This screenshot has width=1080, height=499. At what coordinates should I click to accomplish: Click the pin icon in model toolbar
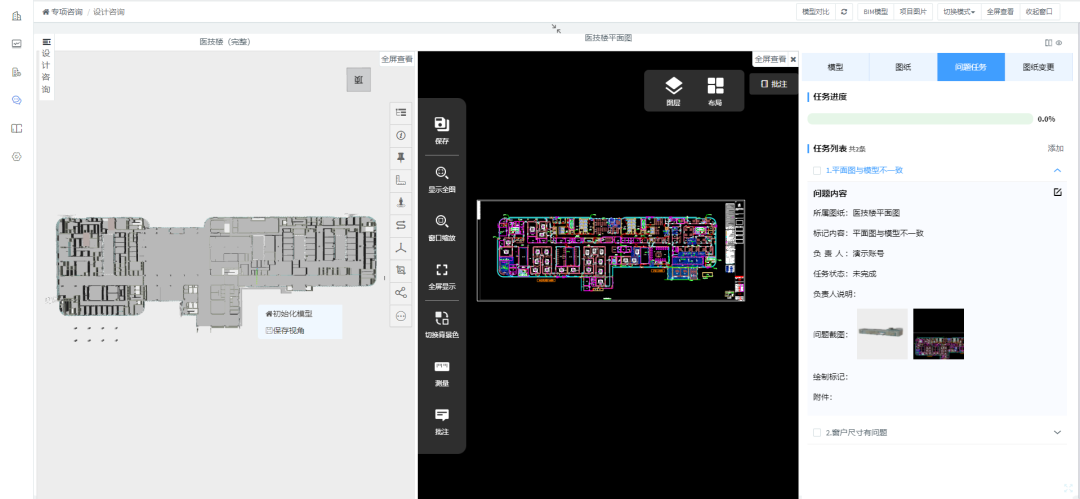tap(401, 158)
